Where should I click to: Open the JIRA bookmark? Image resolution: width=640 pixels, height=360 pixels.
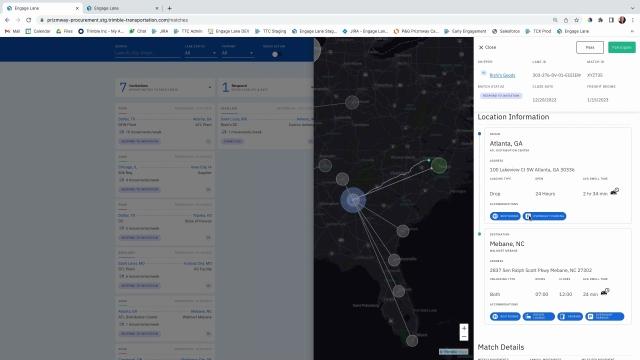160,31
